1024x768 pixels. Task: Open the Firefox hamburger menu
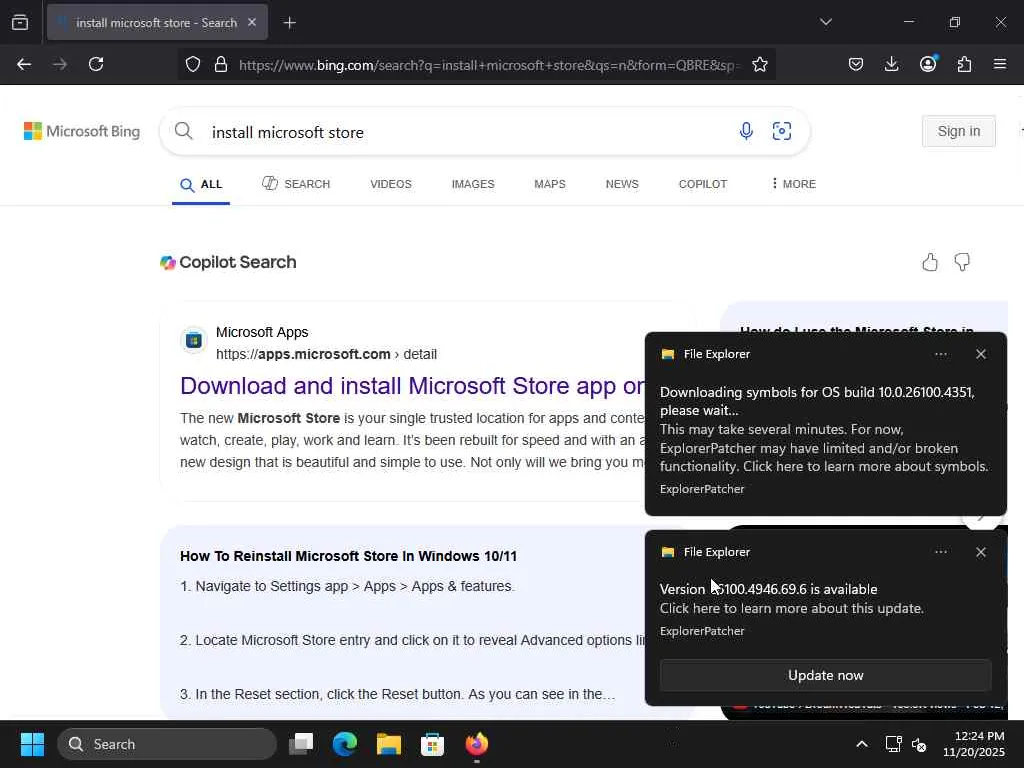[1000, 64]
